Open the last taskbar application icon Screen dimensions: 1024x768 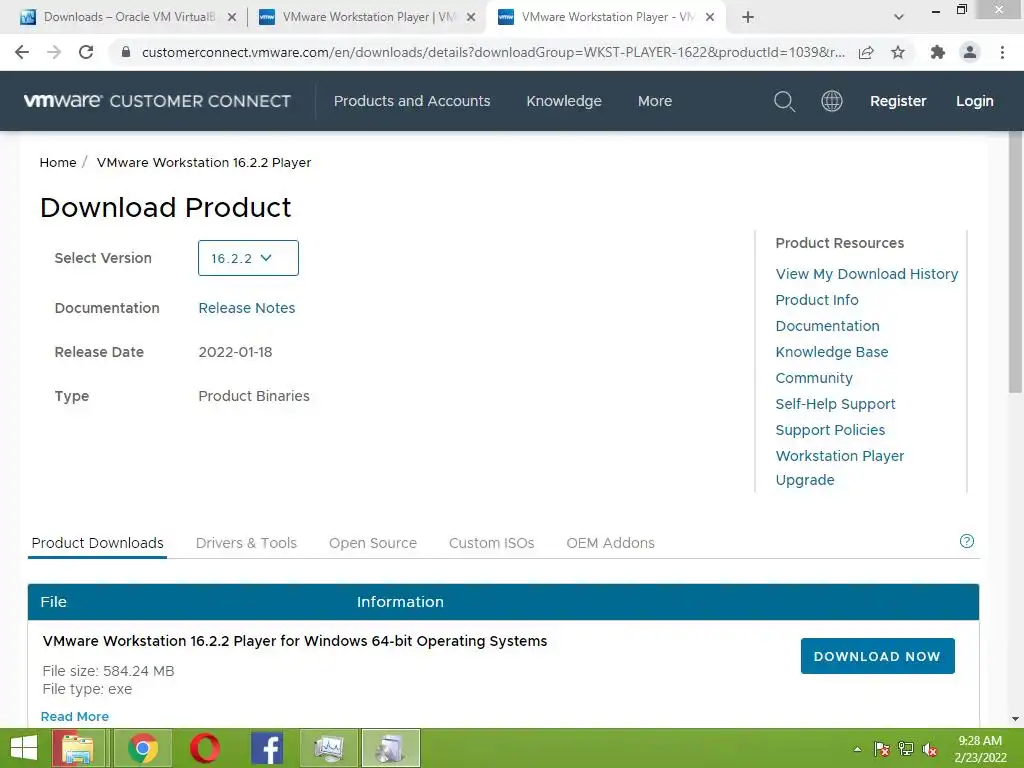(x=391, y=748)
